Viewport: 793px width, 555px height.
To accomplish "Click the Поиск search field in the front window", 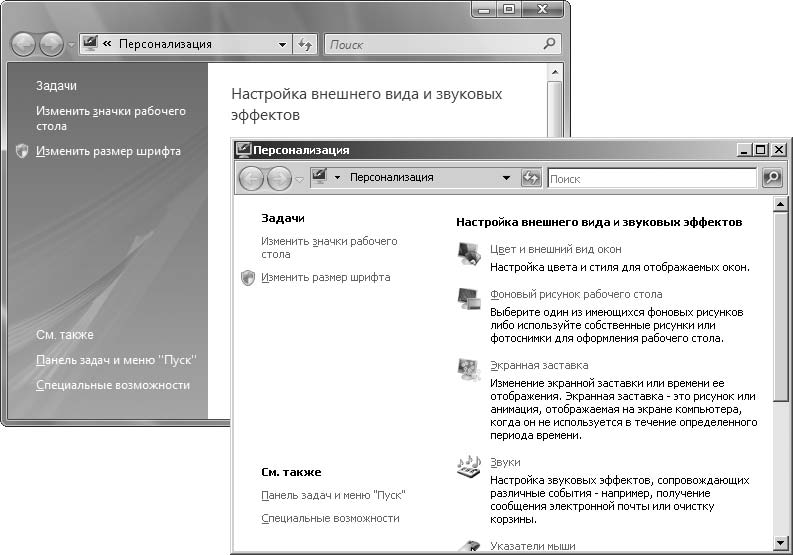I will coord(652,178).
